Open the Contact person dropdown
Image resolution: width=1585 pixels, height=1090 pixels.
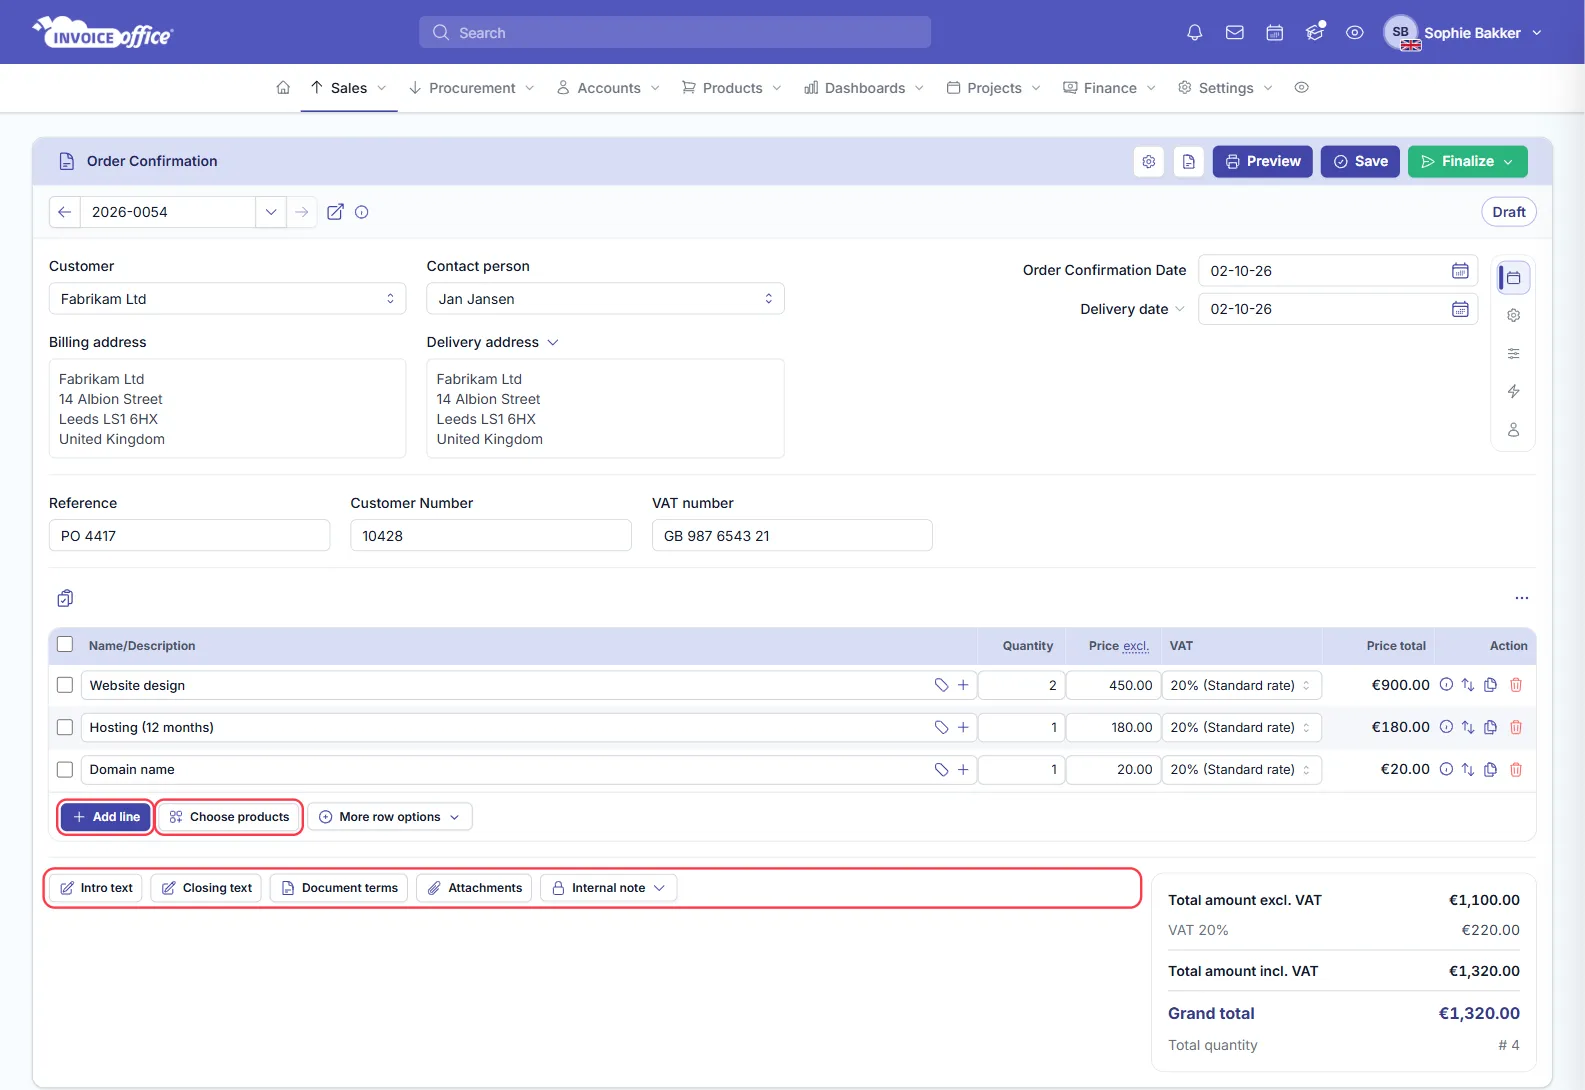605,299
